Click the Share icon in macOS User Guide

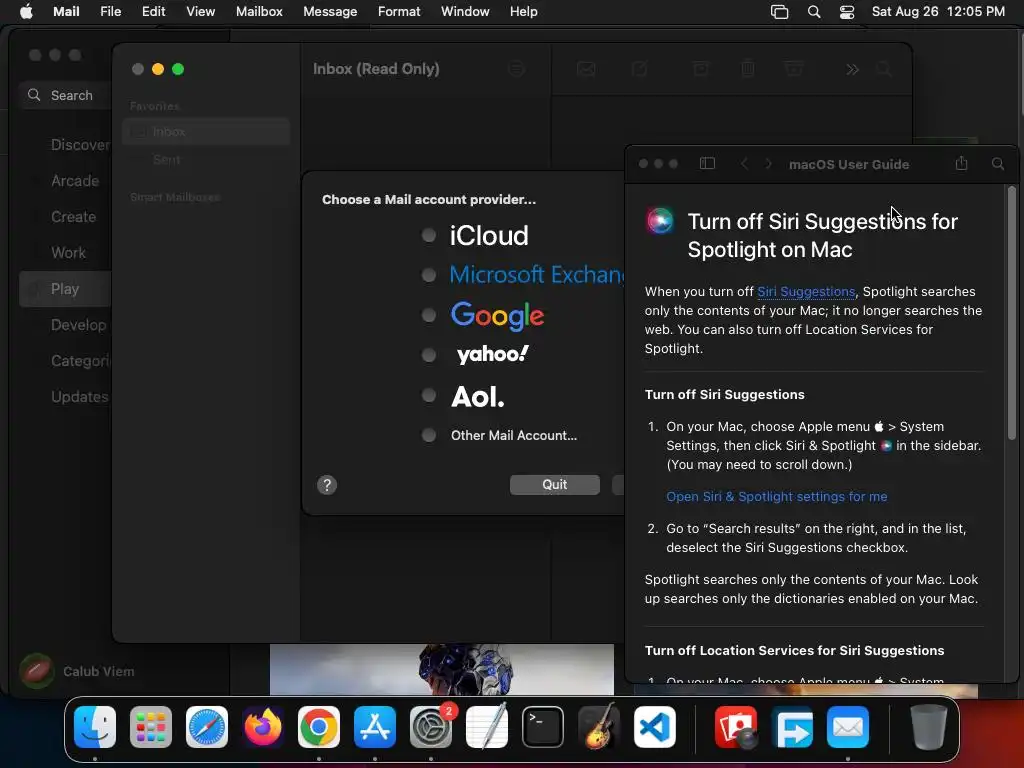tap(961, 163)
